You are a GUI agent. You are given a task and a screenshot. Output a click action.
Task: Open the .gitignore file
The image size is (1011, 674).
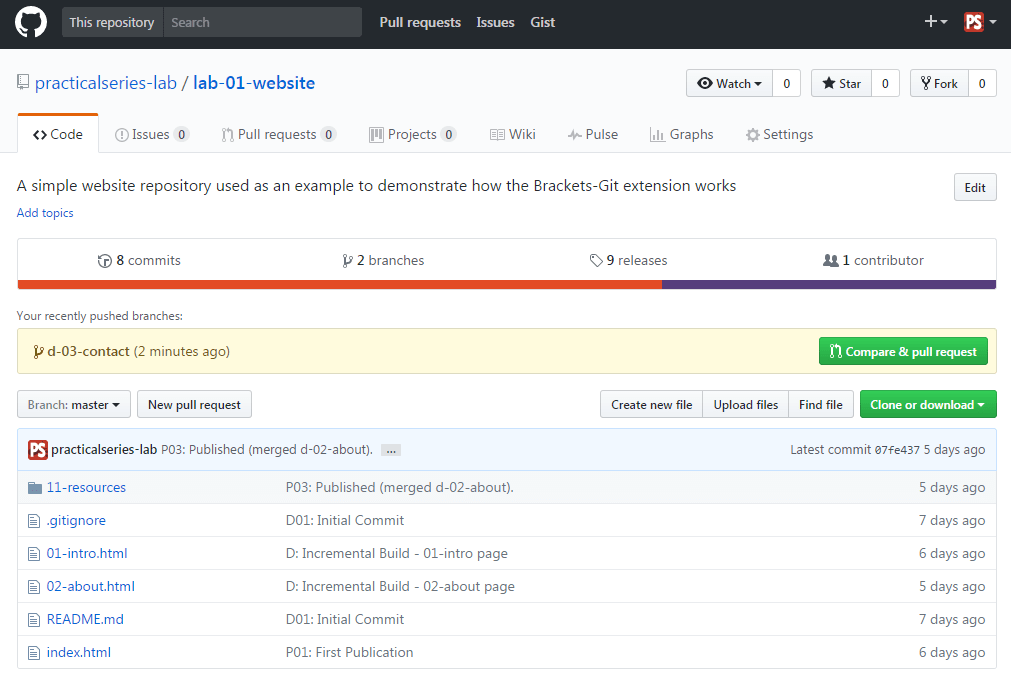76,520
